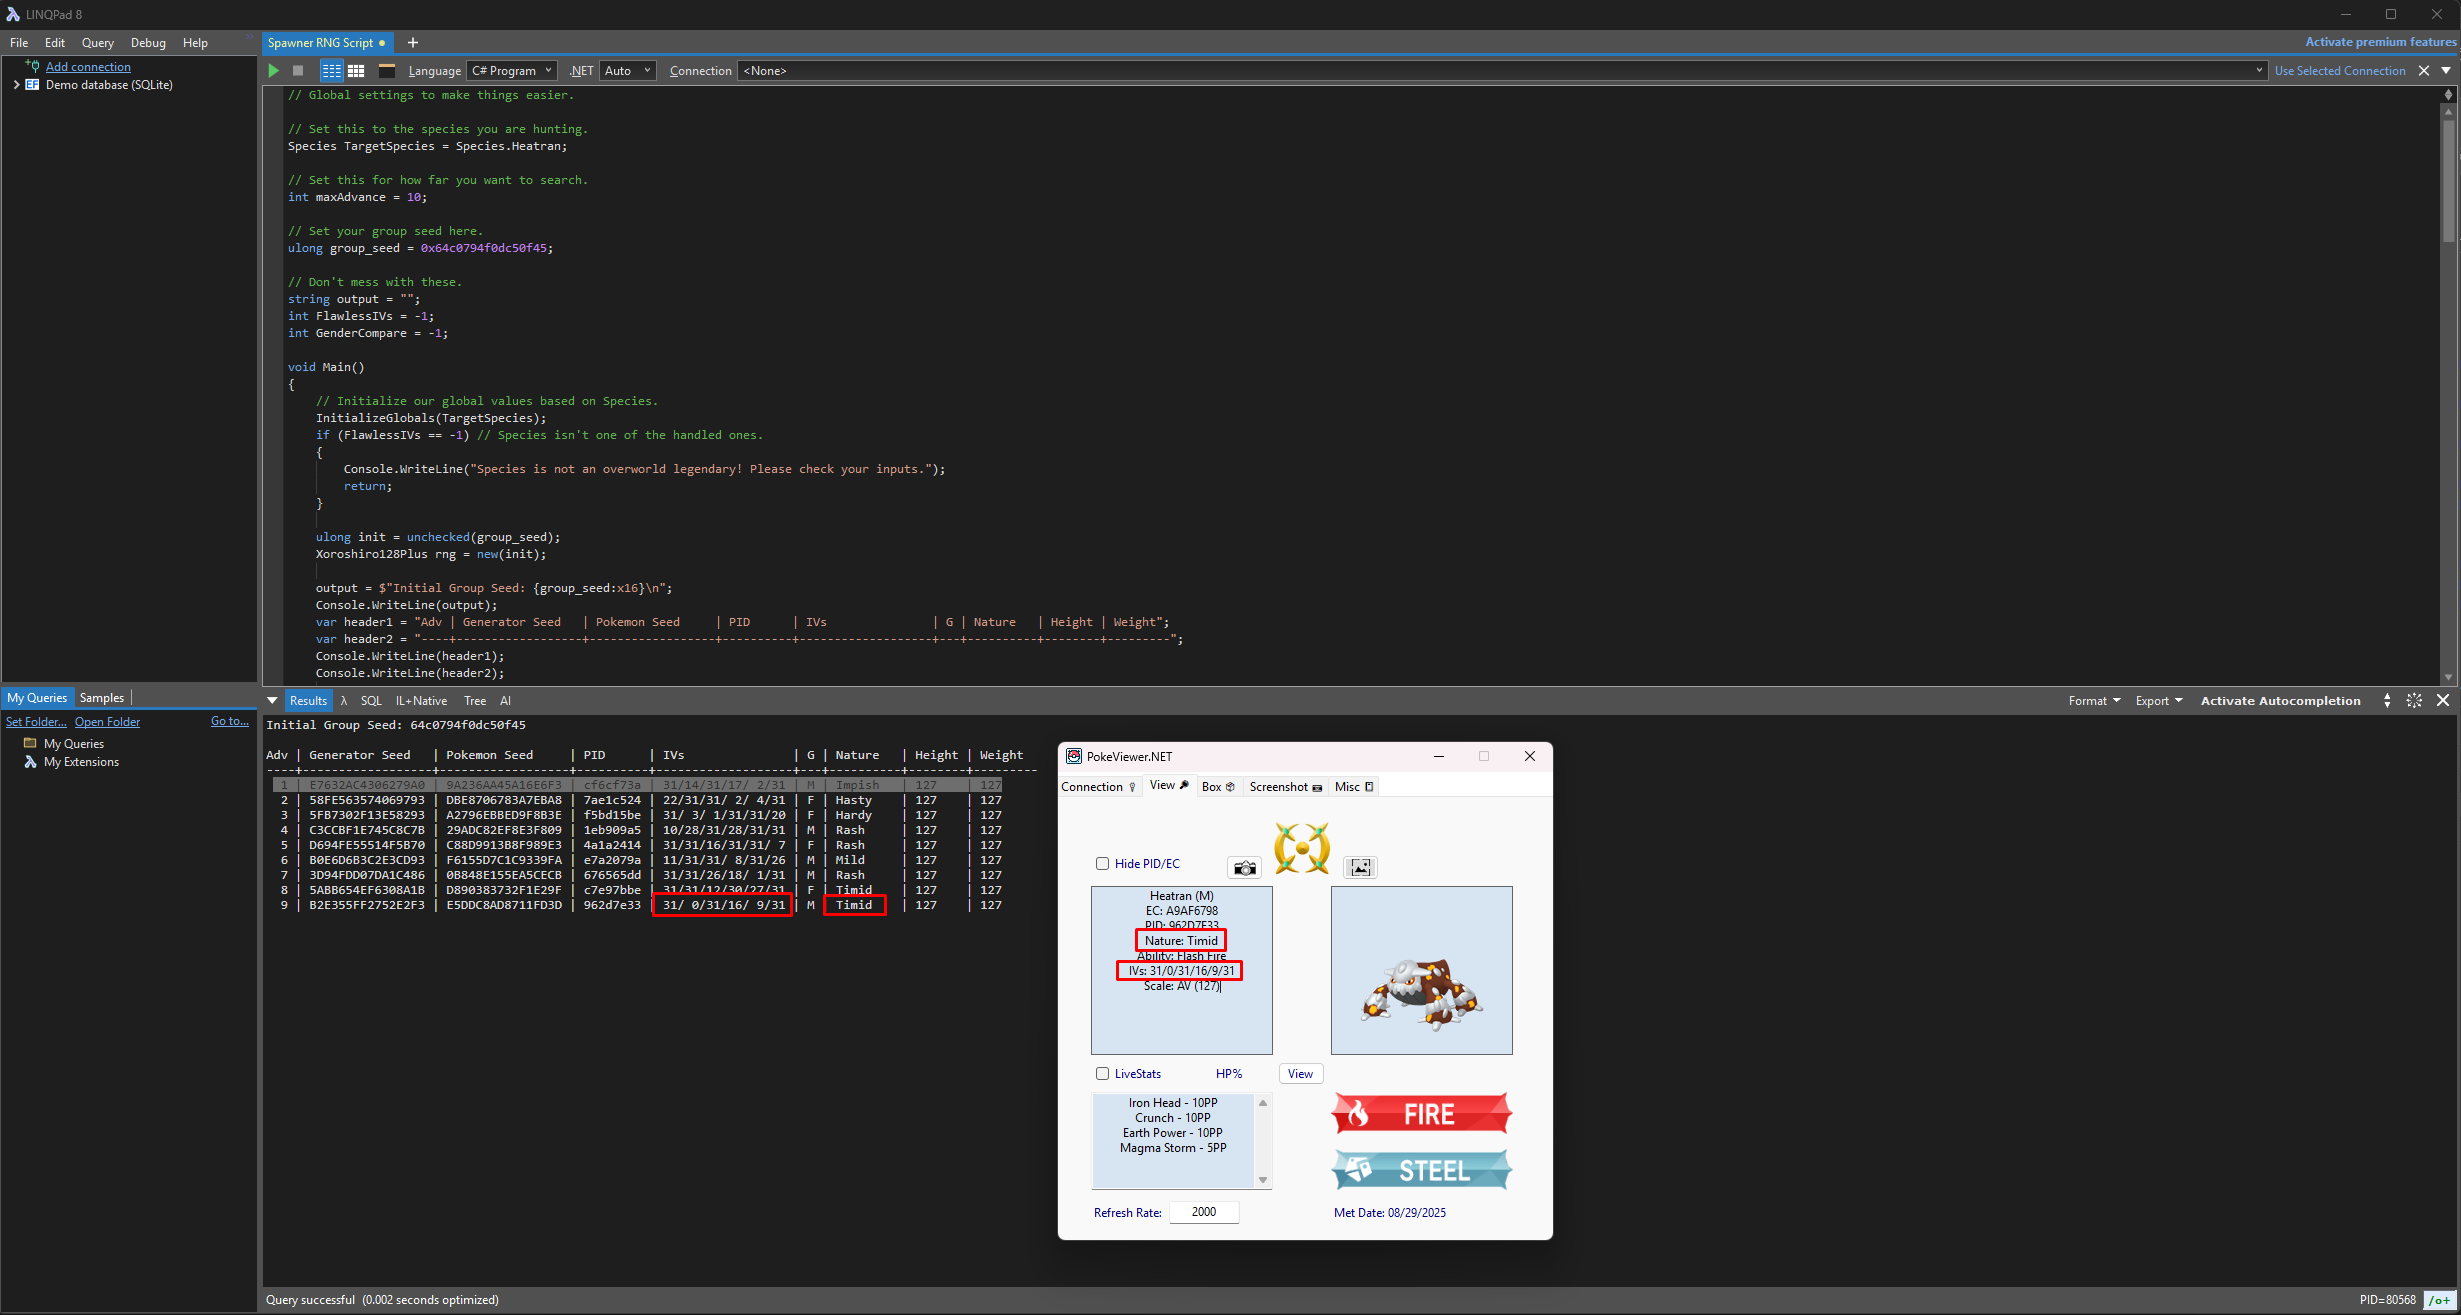This screenshot has height=1315, width=2461.
Task: Open new query tab with plus icon
Action: (412, 43)
